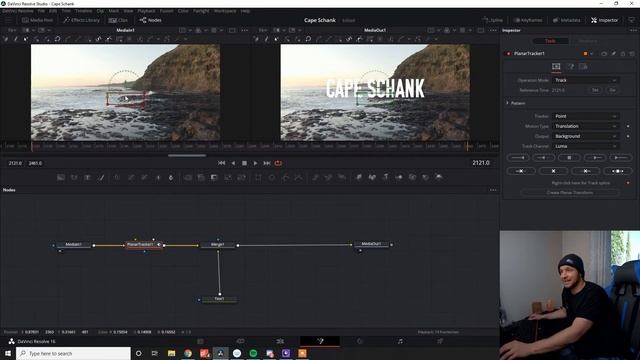Open the Spline editor panel
The width and height of the screenshot is (640, 360).
tap(492, 20)
